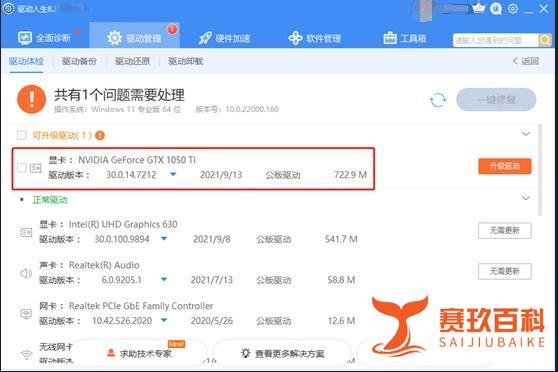Screen dimensions: 558x372
Task: Open the 全面诊断 tab
Action: (44, 38)
